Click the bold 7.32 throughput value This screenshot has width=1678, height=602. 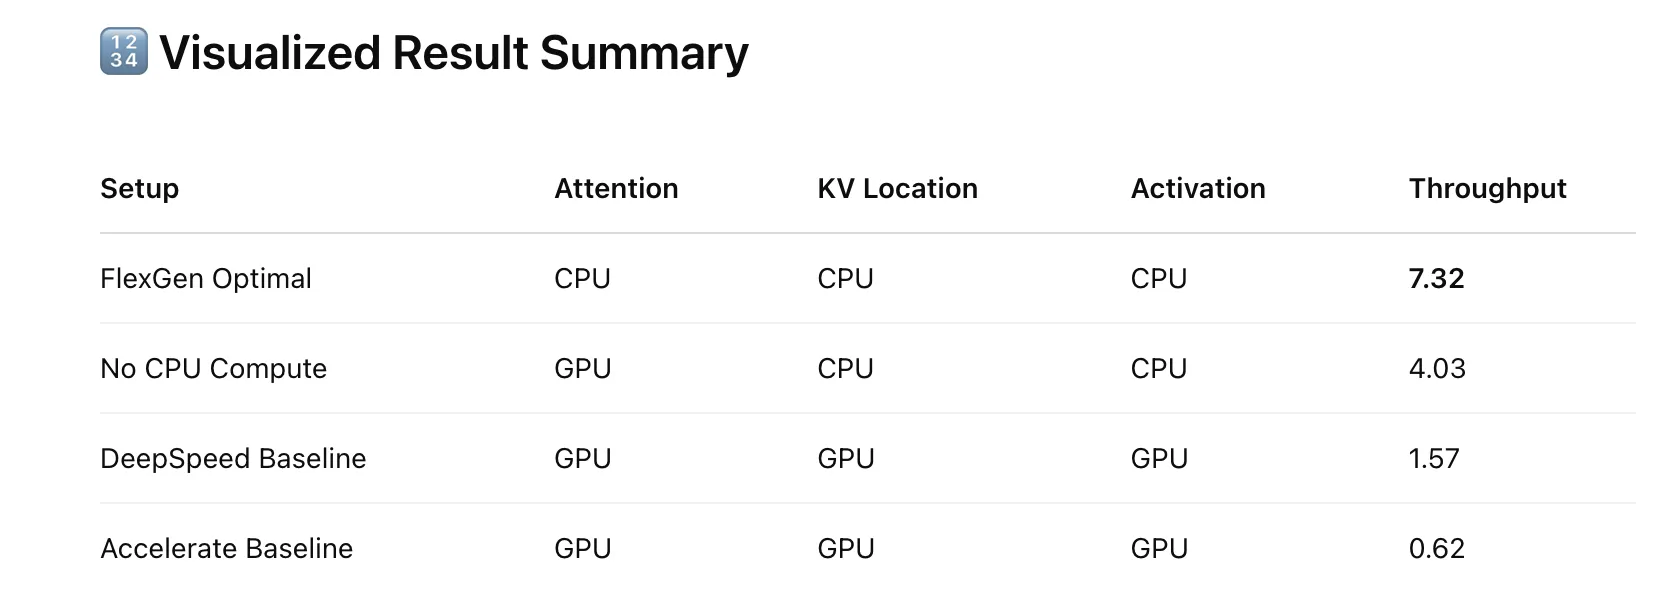(1436, 278)
